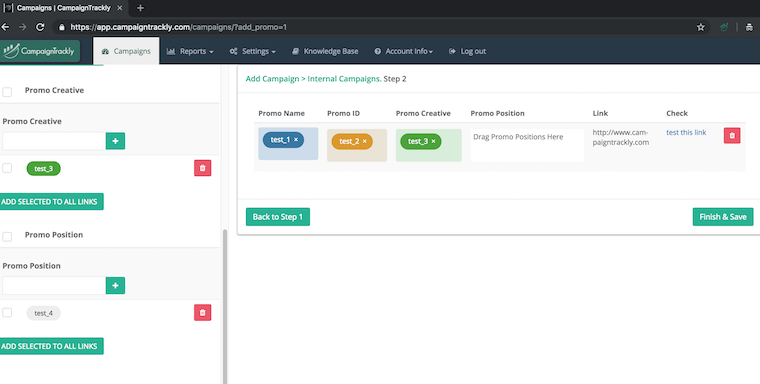Click Back to Step 1 button
The height and width of the screenshot is (384, 760).
coord(278,217)
